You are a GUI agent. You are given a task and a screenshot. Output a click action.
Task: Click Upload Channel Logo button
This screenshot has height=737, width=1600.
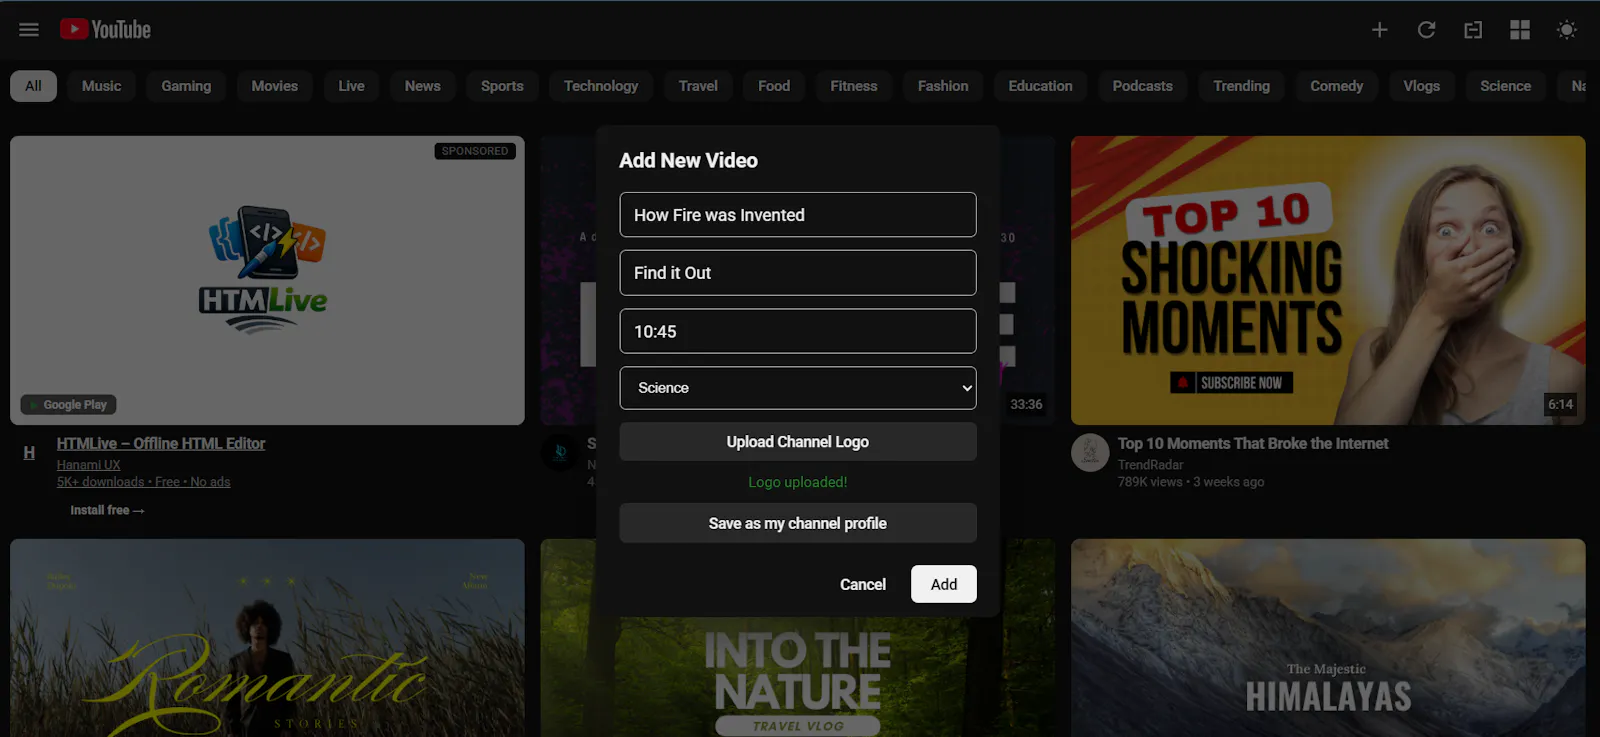click(798, 442)
